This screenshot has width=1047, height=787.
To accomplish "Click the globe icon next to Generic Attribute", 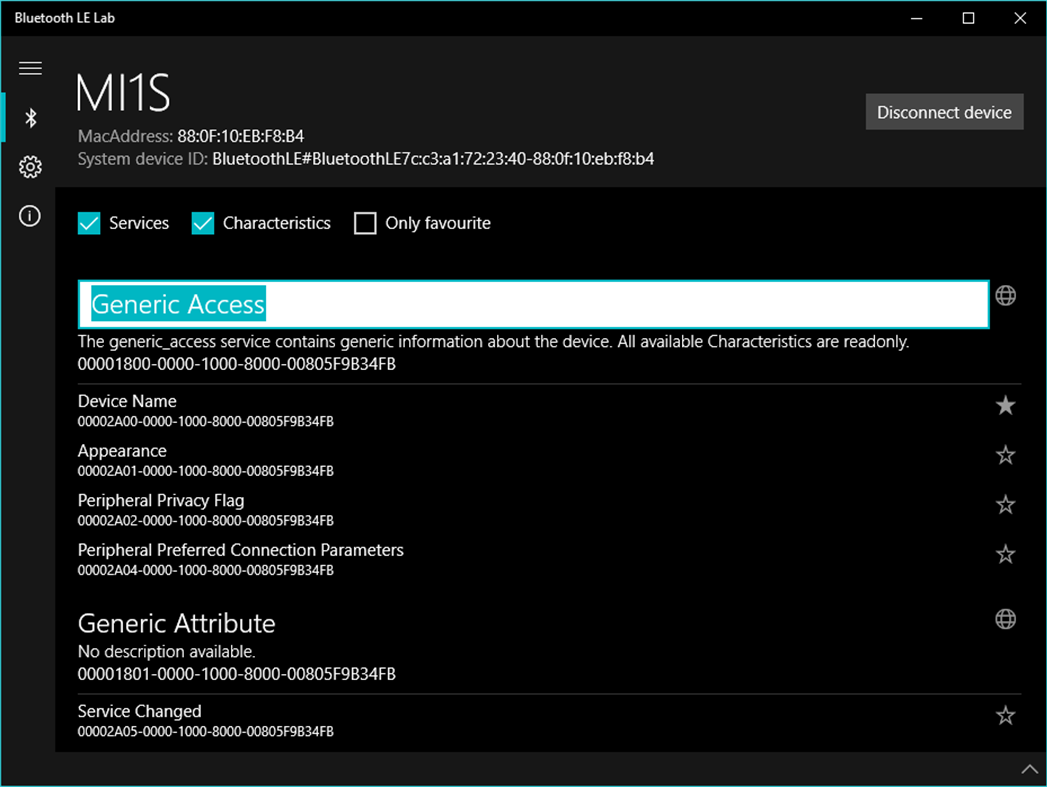I will [1005, 620].
